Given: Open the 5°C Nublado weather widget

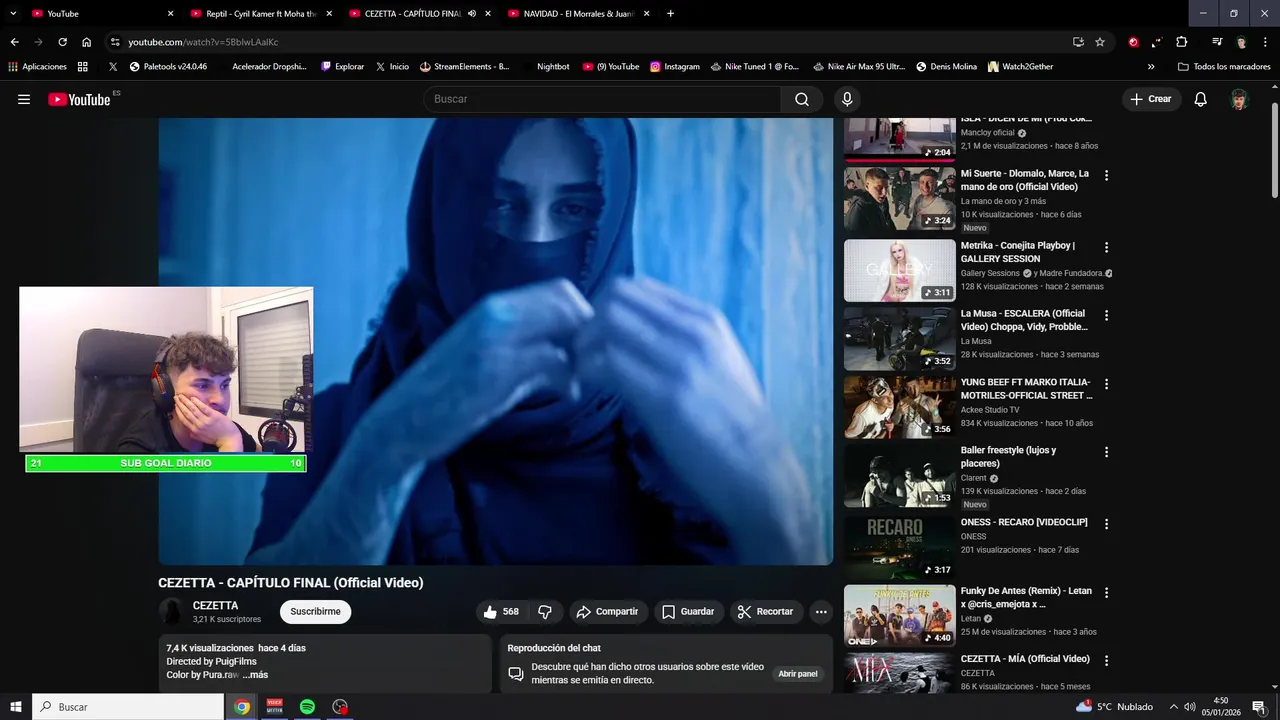Looking at the screenshot, I should (x=1114, y=707).
